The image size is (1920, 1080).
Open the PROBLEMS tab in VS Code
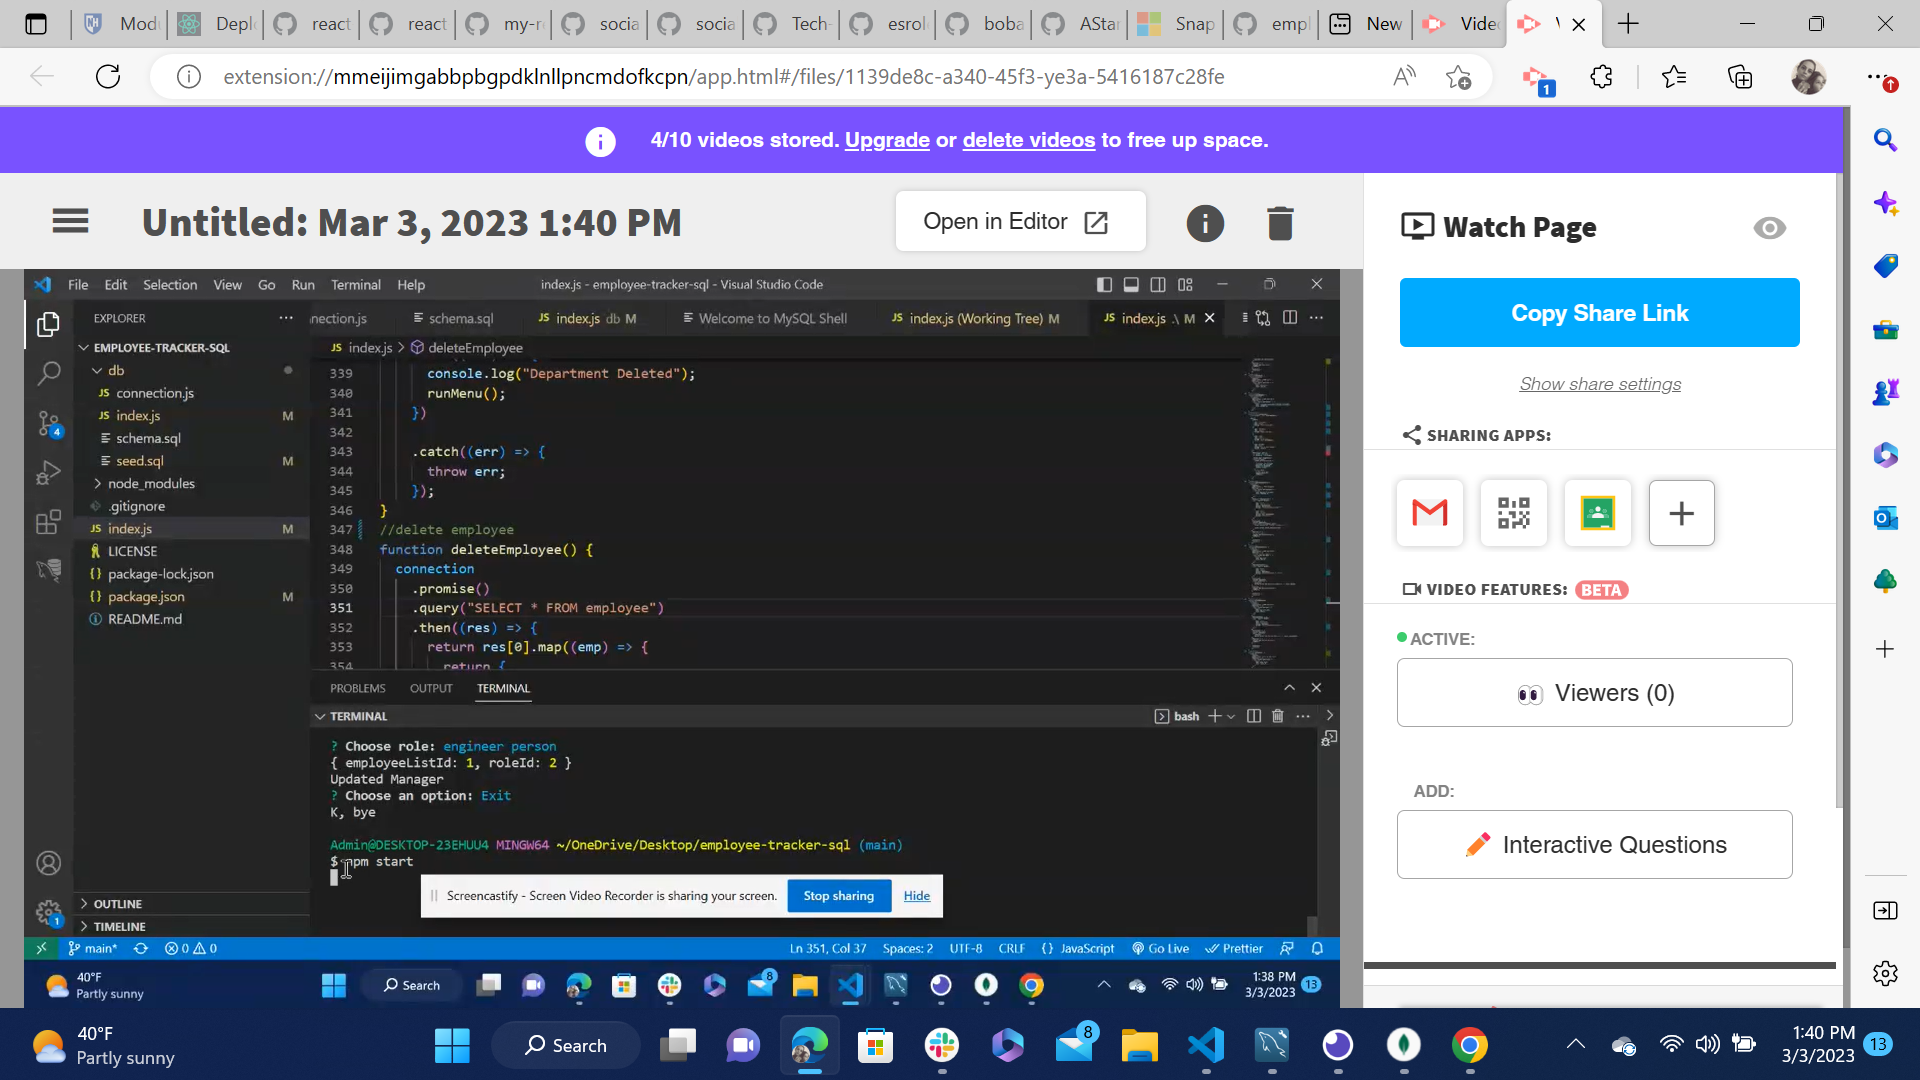pos(356,688)
